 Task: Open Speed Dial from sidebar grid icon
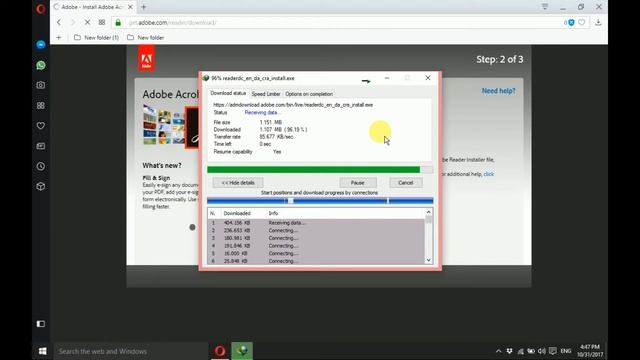41,105
